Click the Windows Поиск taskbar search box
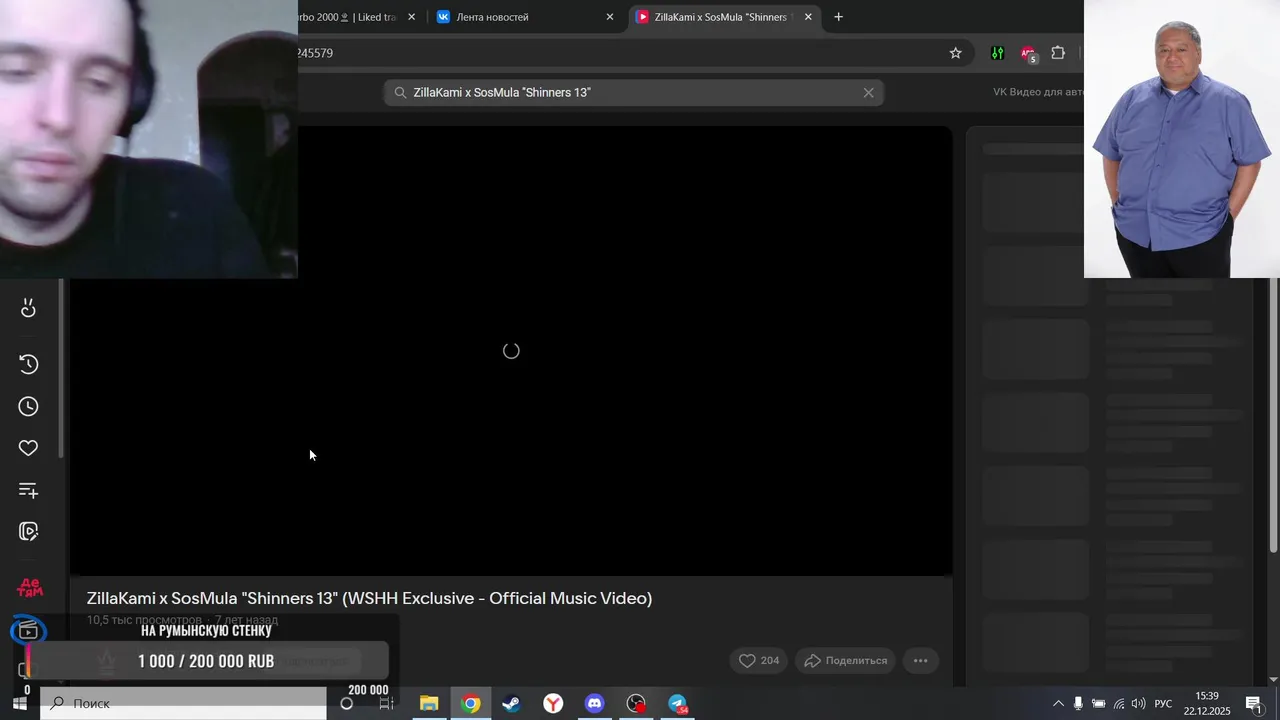The image size is (1280, 720). (183, 703)
